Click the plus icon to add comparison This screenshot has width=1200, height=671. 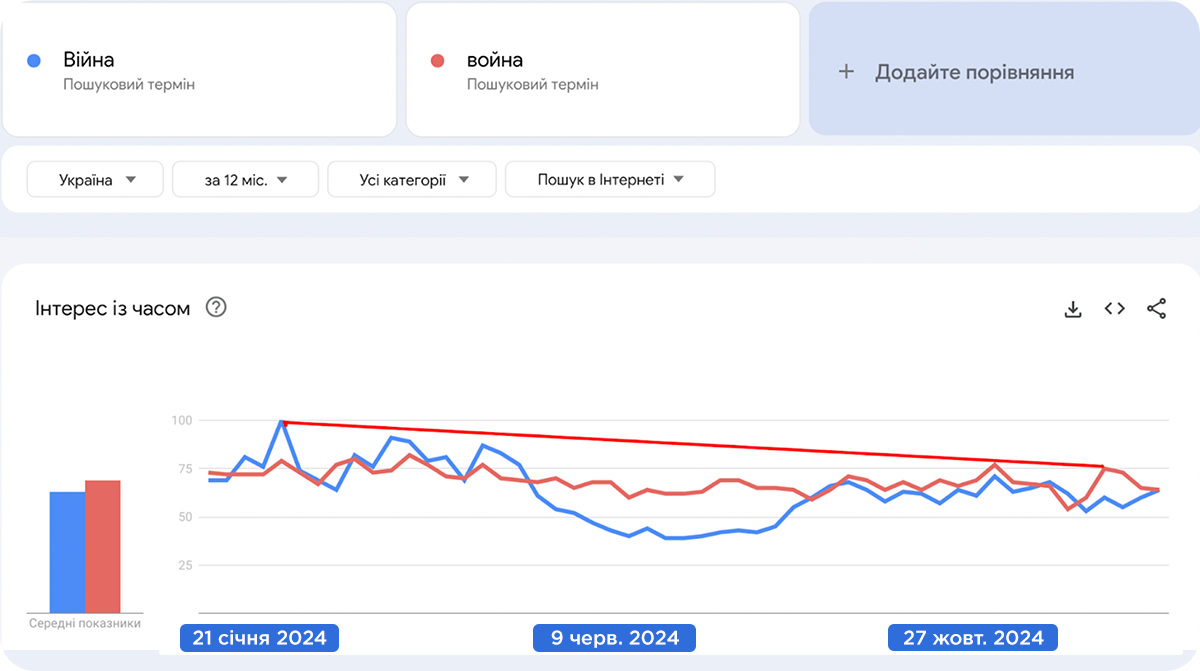click(x=847, y=72)
